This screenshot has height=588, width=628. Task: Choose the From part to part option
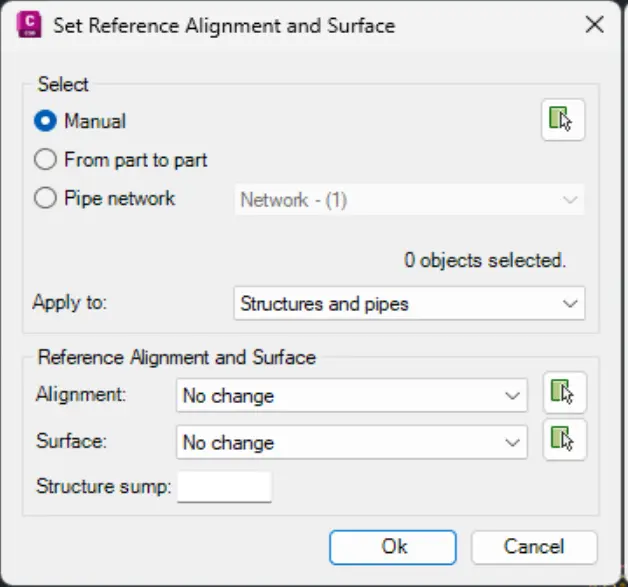tap(46, 160)
